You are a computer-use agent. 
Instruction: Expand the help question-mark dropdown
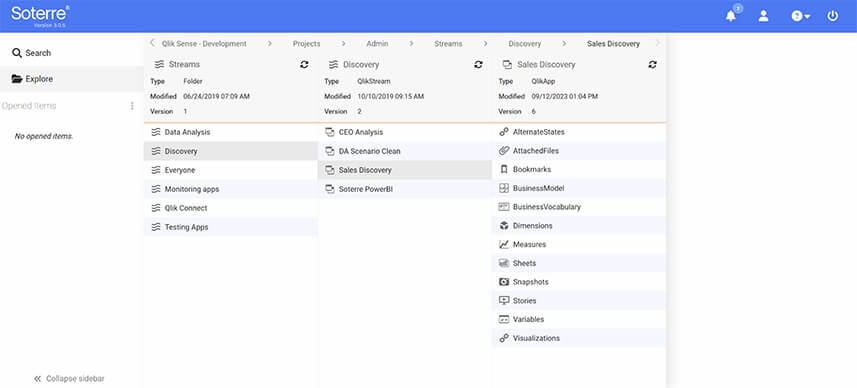800,16
